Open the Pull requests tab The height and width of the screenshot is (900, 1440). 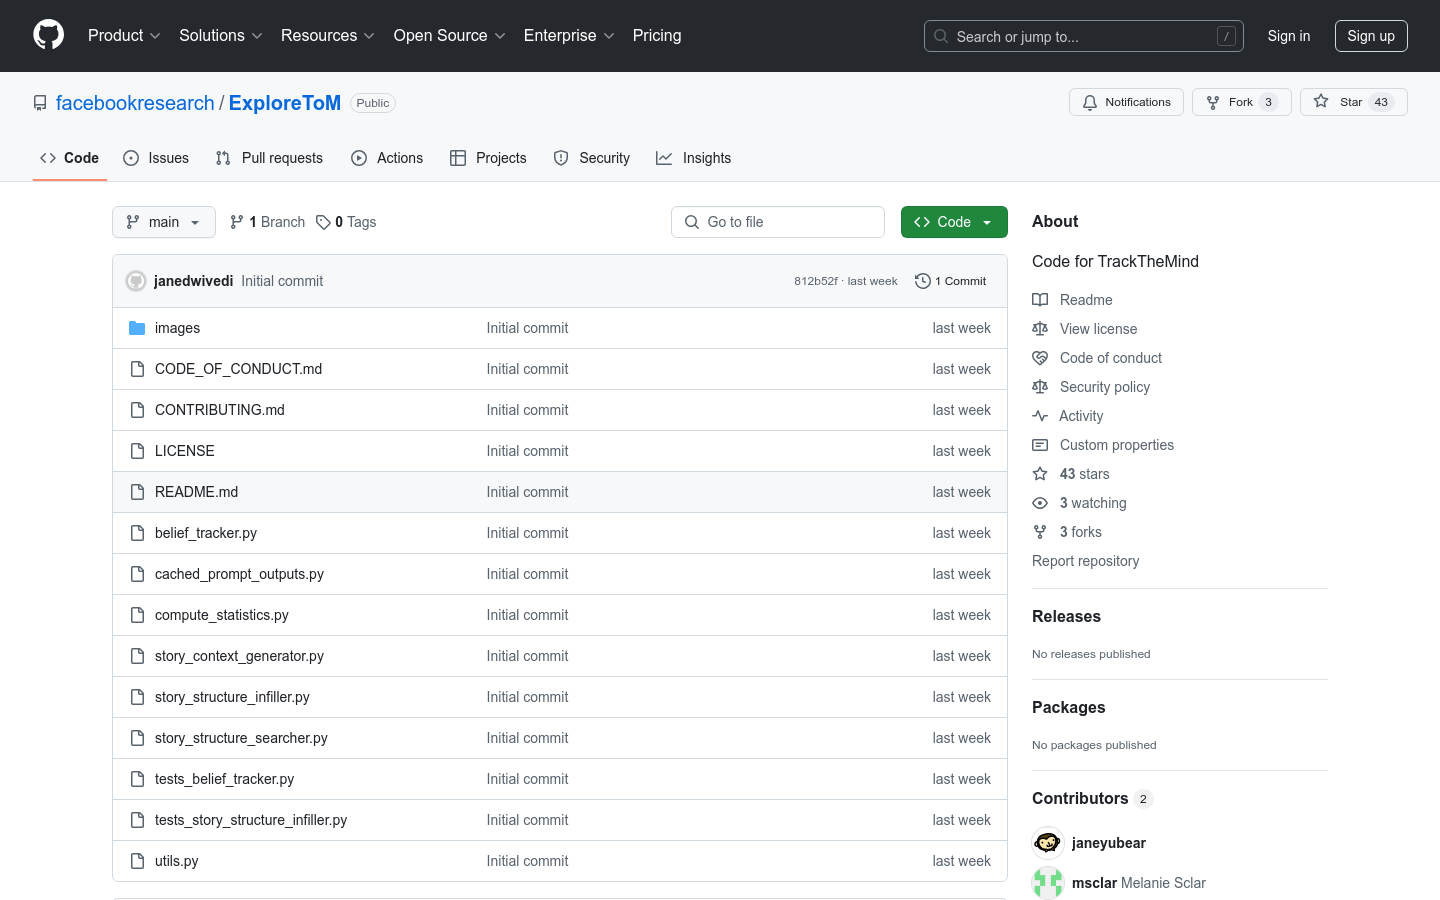(269, 158)
